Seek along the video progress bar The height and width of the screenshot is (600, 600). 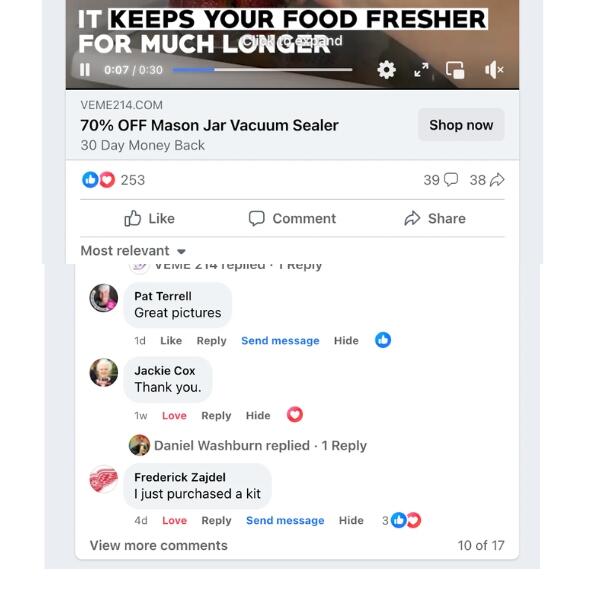[x=262, y=70]
